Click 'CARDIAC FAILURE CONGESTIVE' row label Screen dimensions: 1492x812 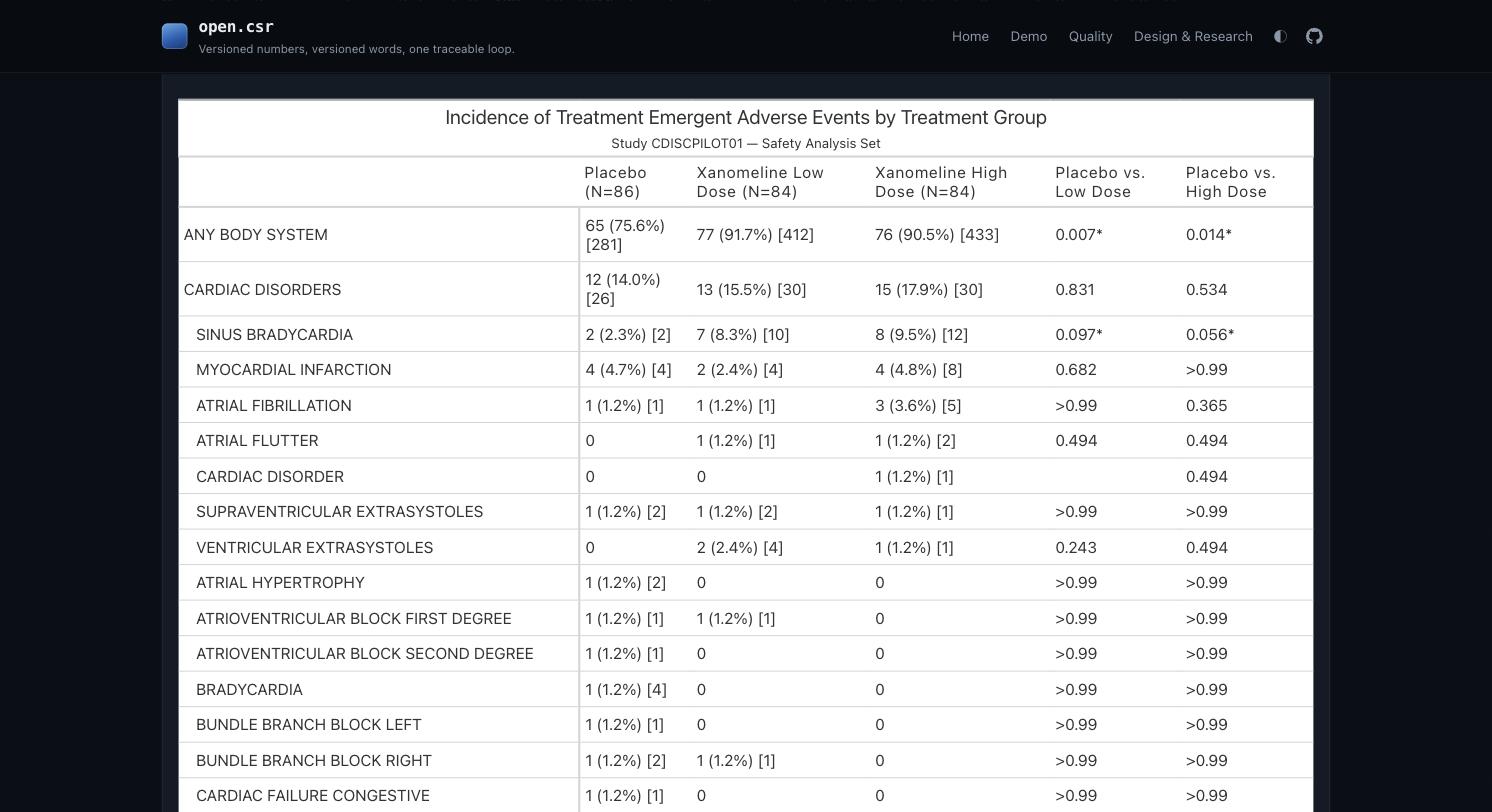(x=313, y=796)
